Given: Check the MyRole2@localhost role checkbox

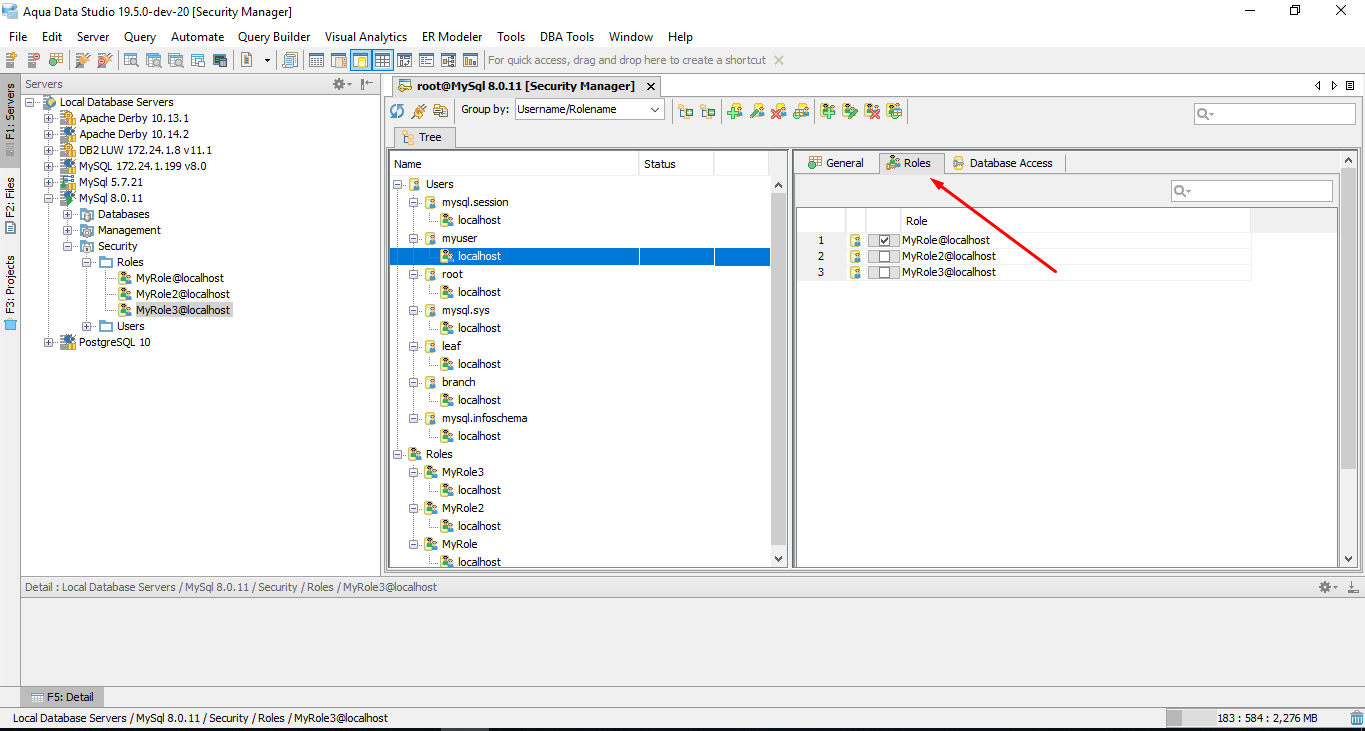Looking at the screenshot, I should click(x=884, y=256).
